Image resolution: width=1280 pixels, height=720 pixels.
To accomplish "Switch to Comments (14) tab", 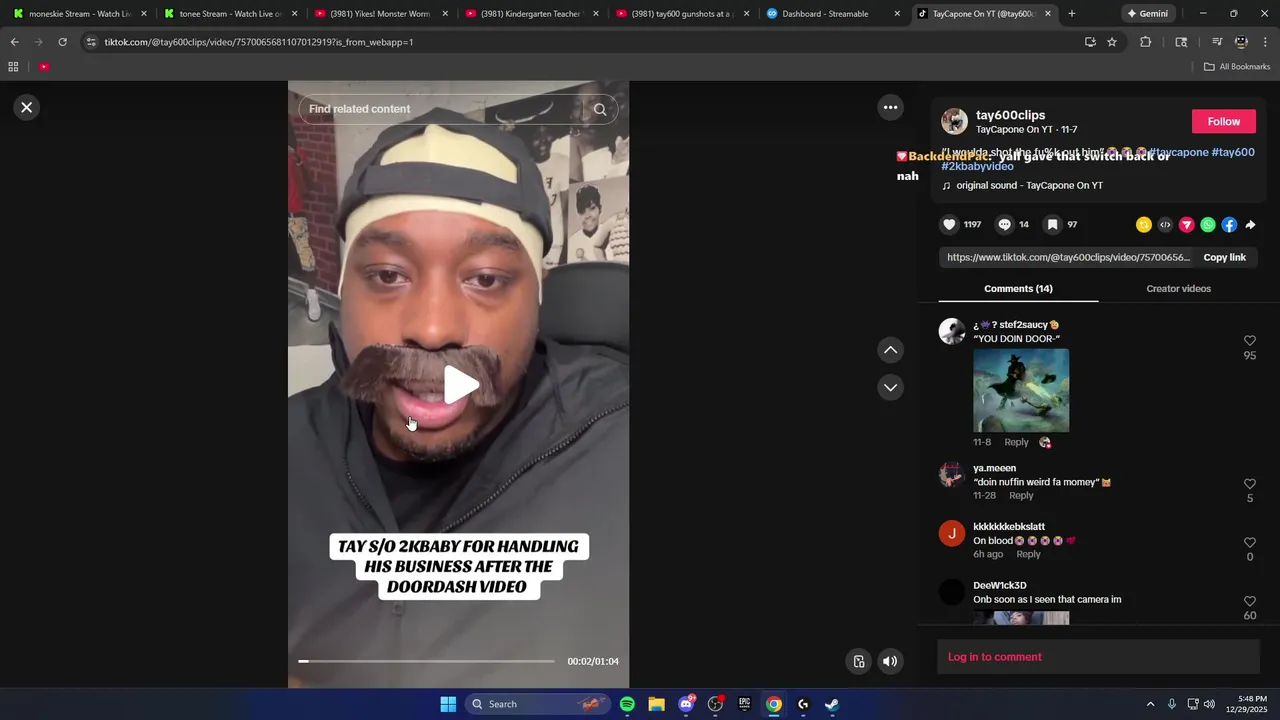I will pyautogui.click(x=1018, y=288).
